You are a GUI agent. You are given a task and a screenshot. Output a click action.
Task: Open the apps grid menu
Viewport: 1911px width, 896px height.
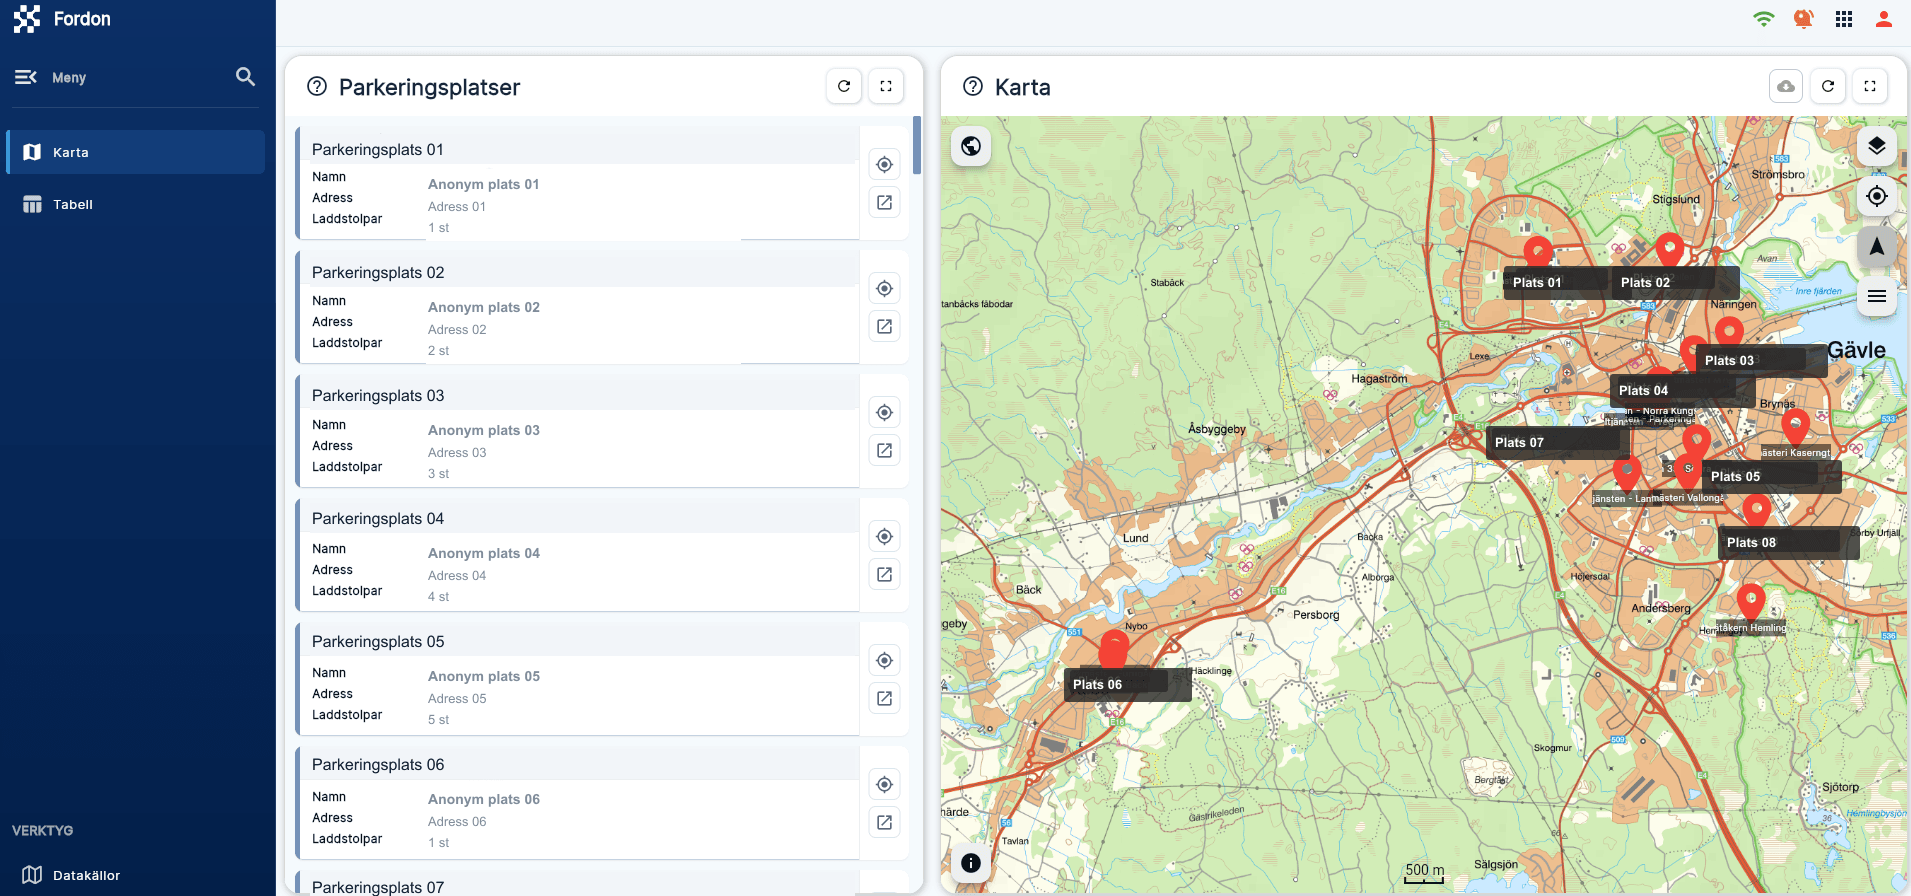click(1844, 19)
